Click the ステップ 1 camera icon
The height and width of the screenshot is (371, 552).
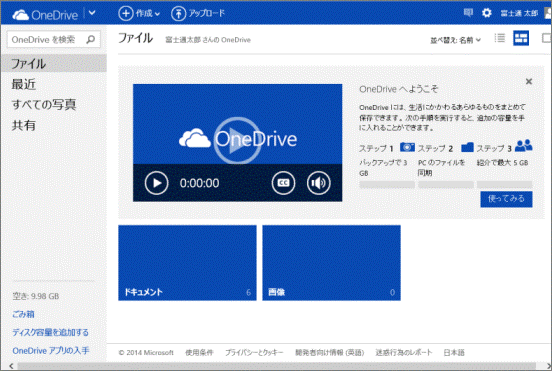407,147
